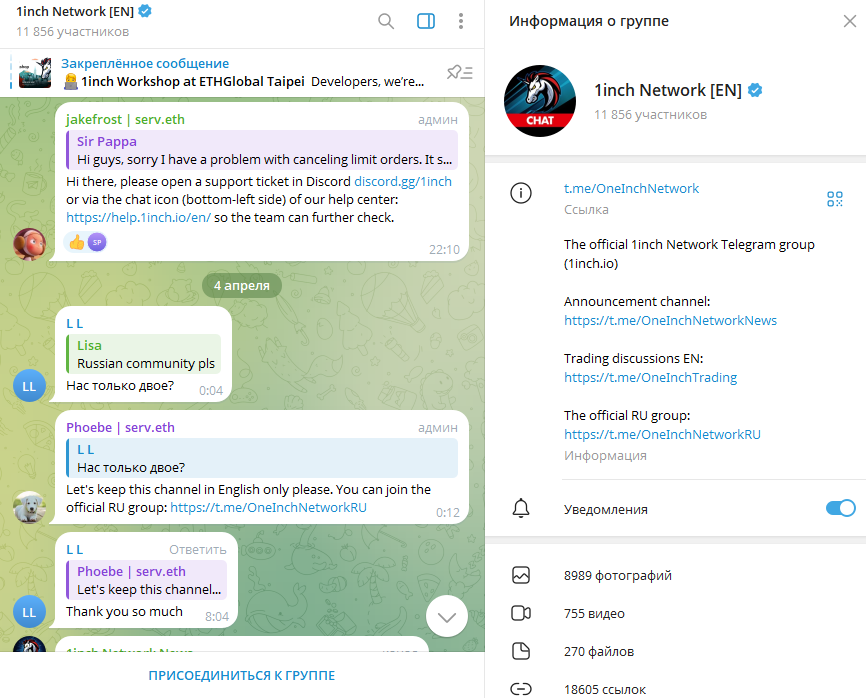Click the 22:10 timestamp on jakefrost's message
Image resolution: width=866 pixels, height=698 pixels.
pos(445,250)
